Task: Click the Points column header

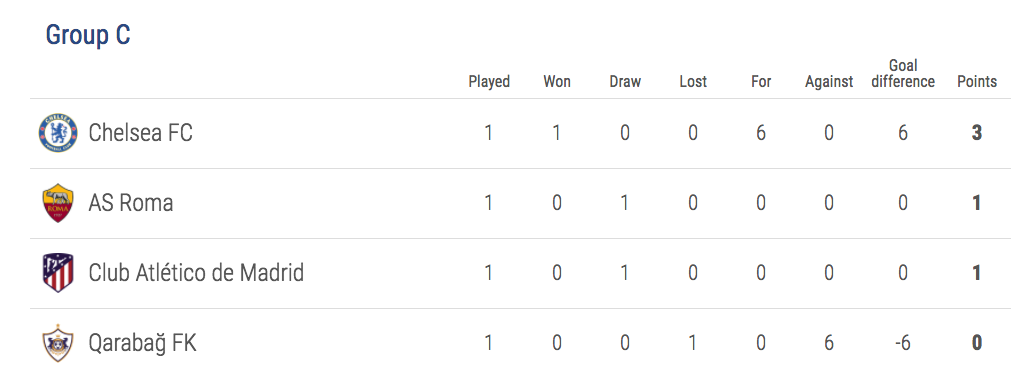Action: (977, 82)
